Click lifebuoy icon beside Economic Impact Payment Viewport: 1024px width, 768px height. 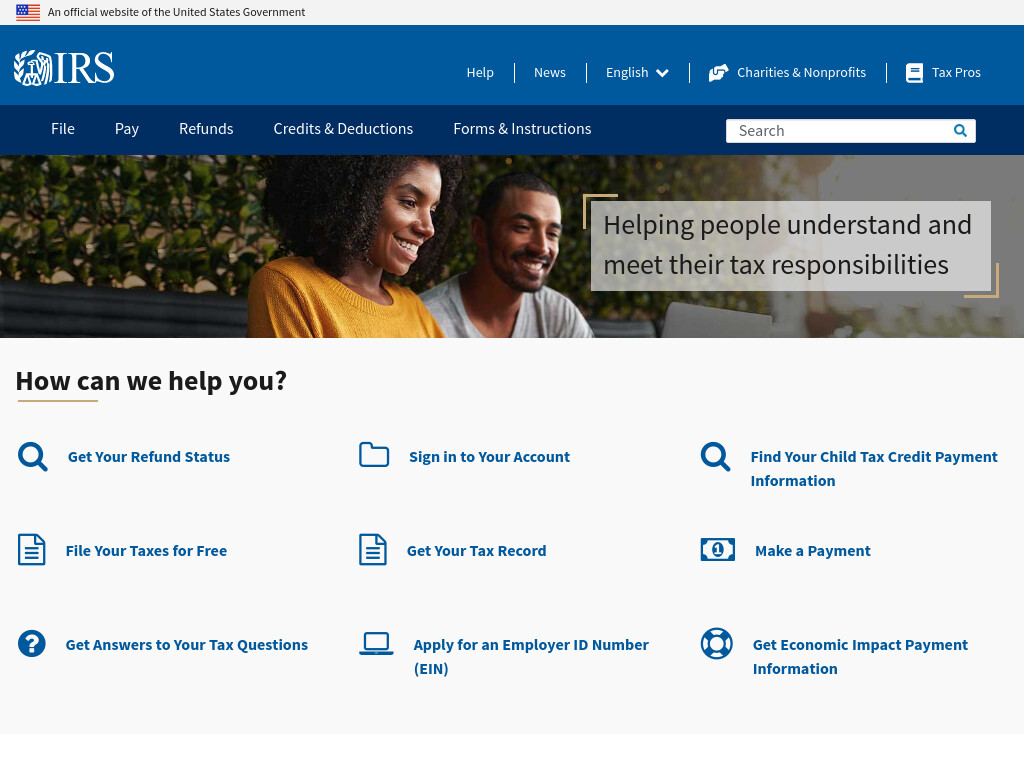(x=716, y=643)
